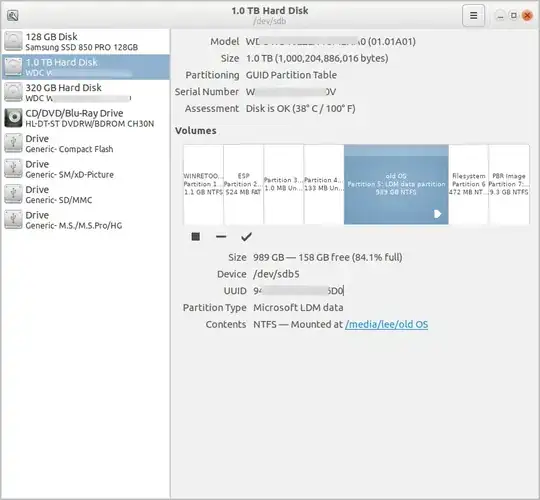Image resolution: width=540 pixels, height=500 pixels.
Task: Click the UUID value text field
Action: pyautogui.click(x=299, y=291)
